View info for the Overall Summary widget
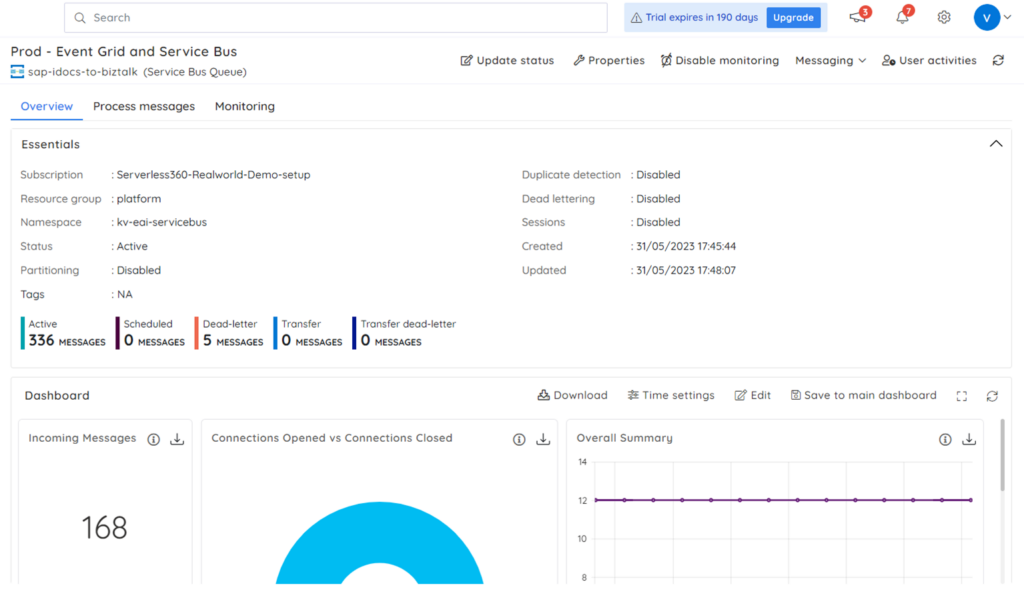1024x594 pixels. (x=944, y=439)
